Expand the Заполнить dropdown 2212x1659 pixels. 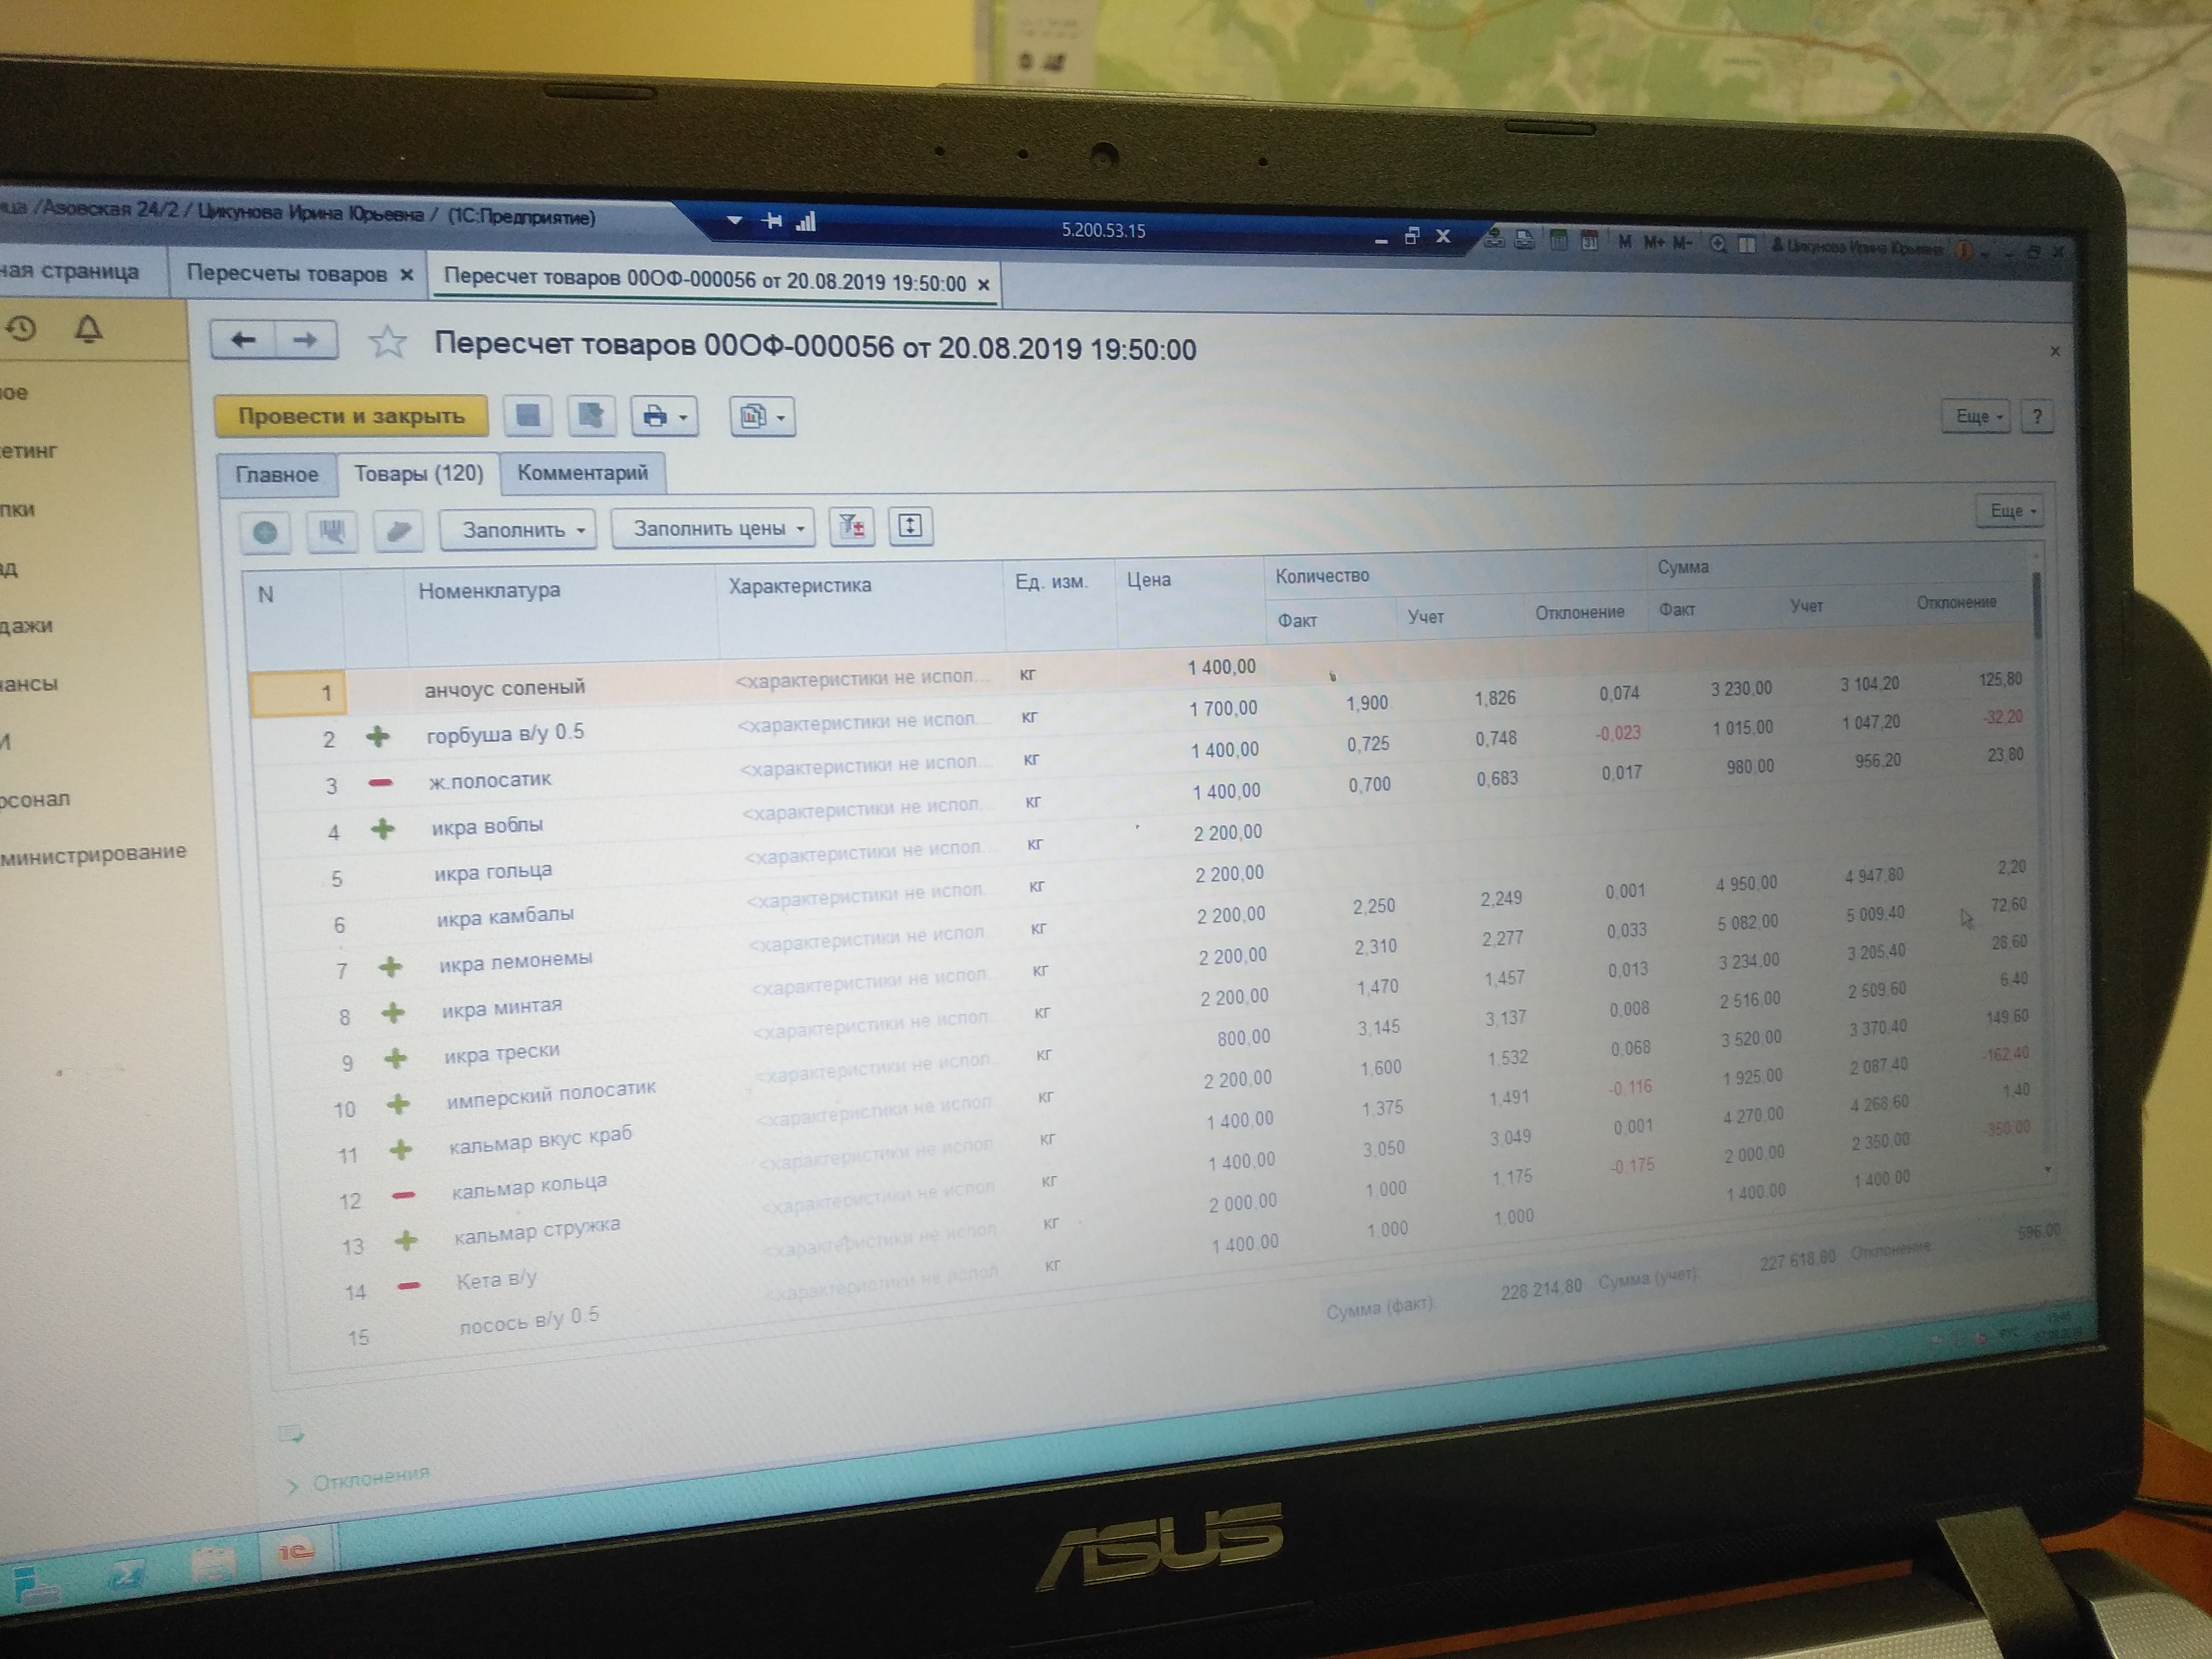tap(518, 530)
